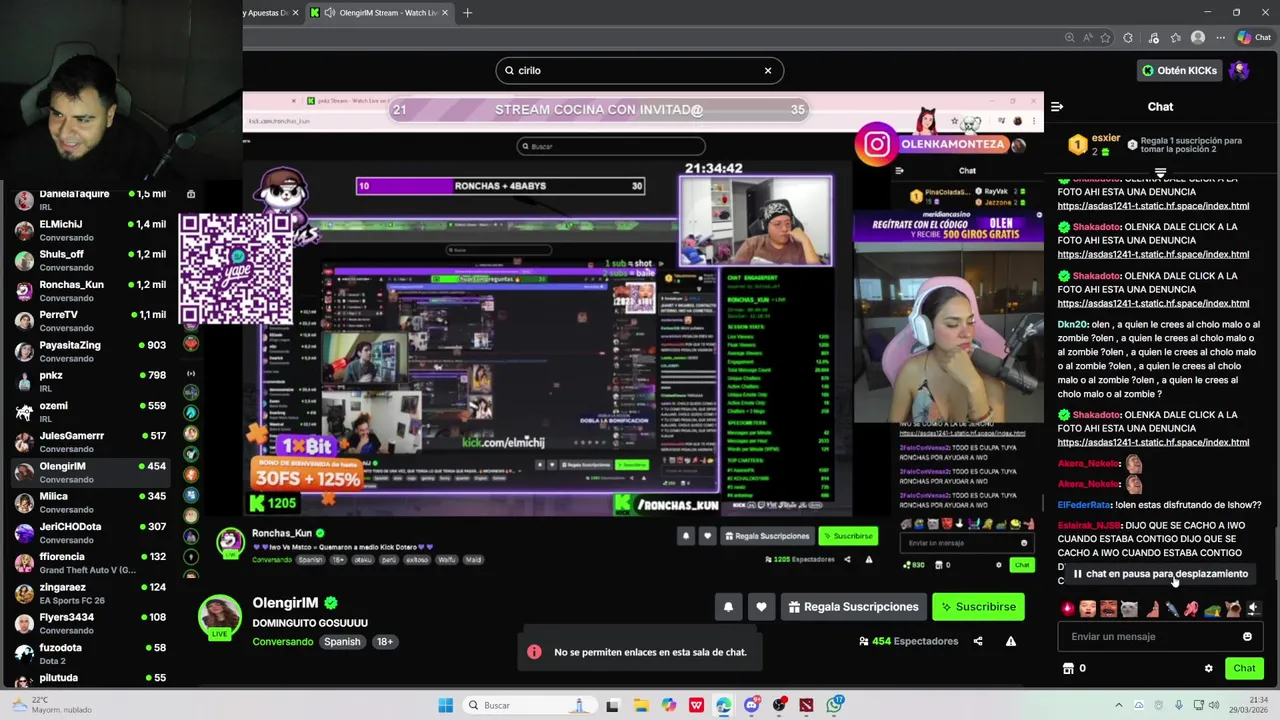1280x720 pixels.
Task: Open Dota 2 icon in taskbar
Action: coord(806,705)
